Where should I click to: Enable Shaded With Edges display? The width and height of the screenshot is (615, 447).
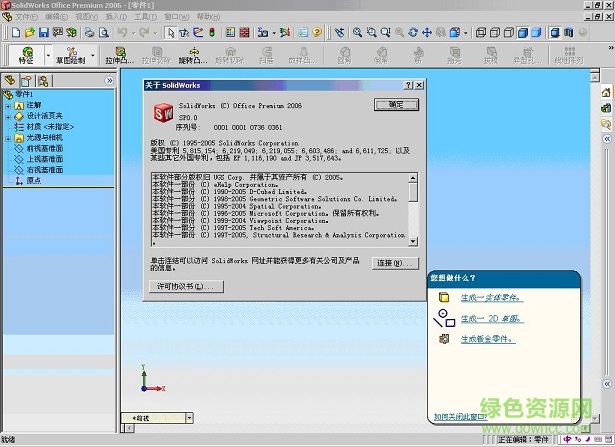pos(522,33)
